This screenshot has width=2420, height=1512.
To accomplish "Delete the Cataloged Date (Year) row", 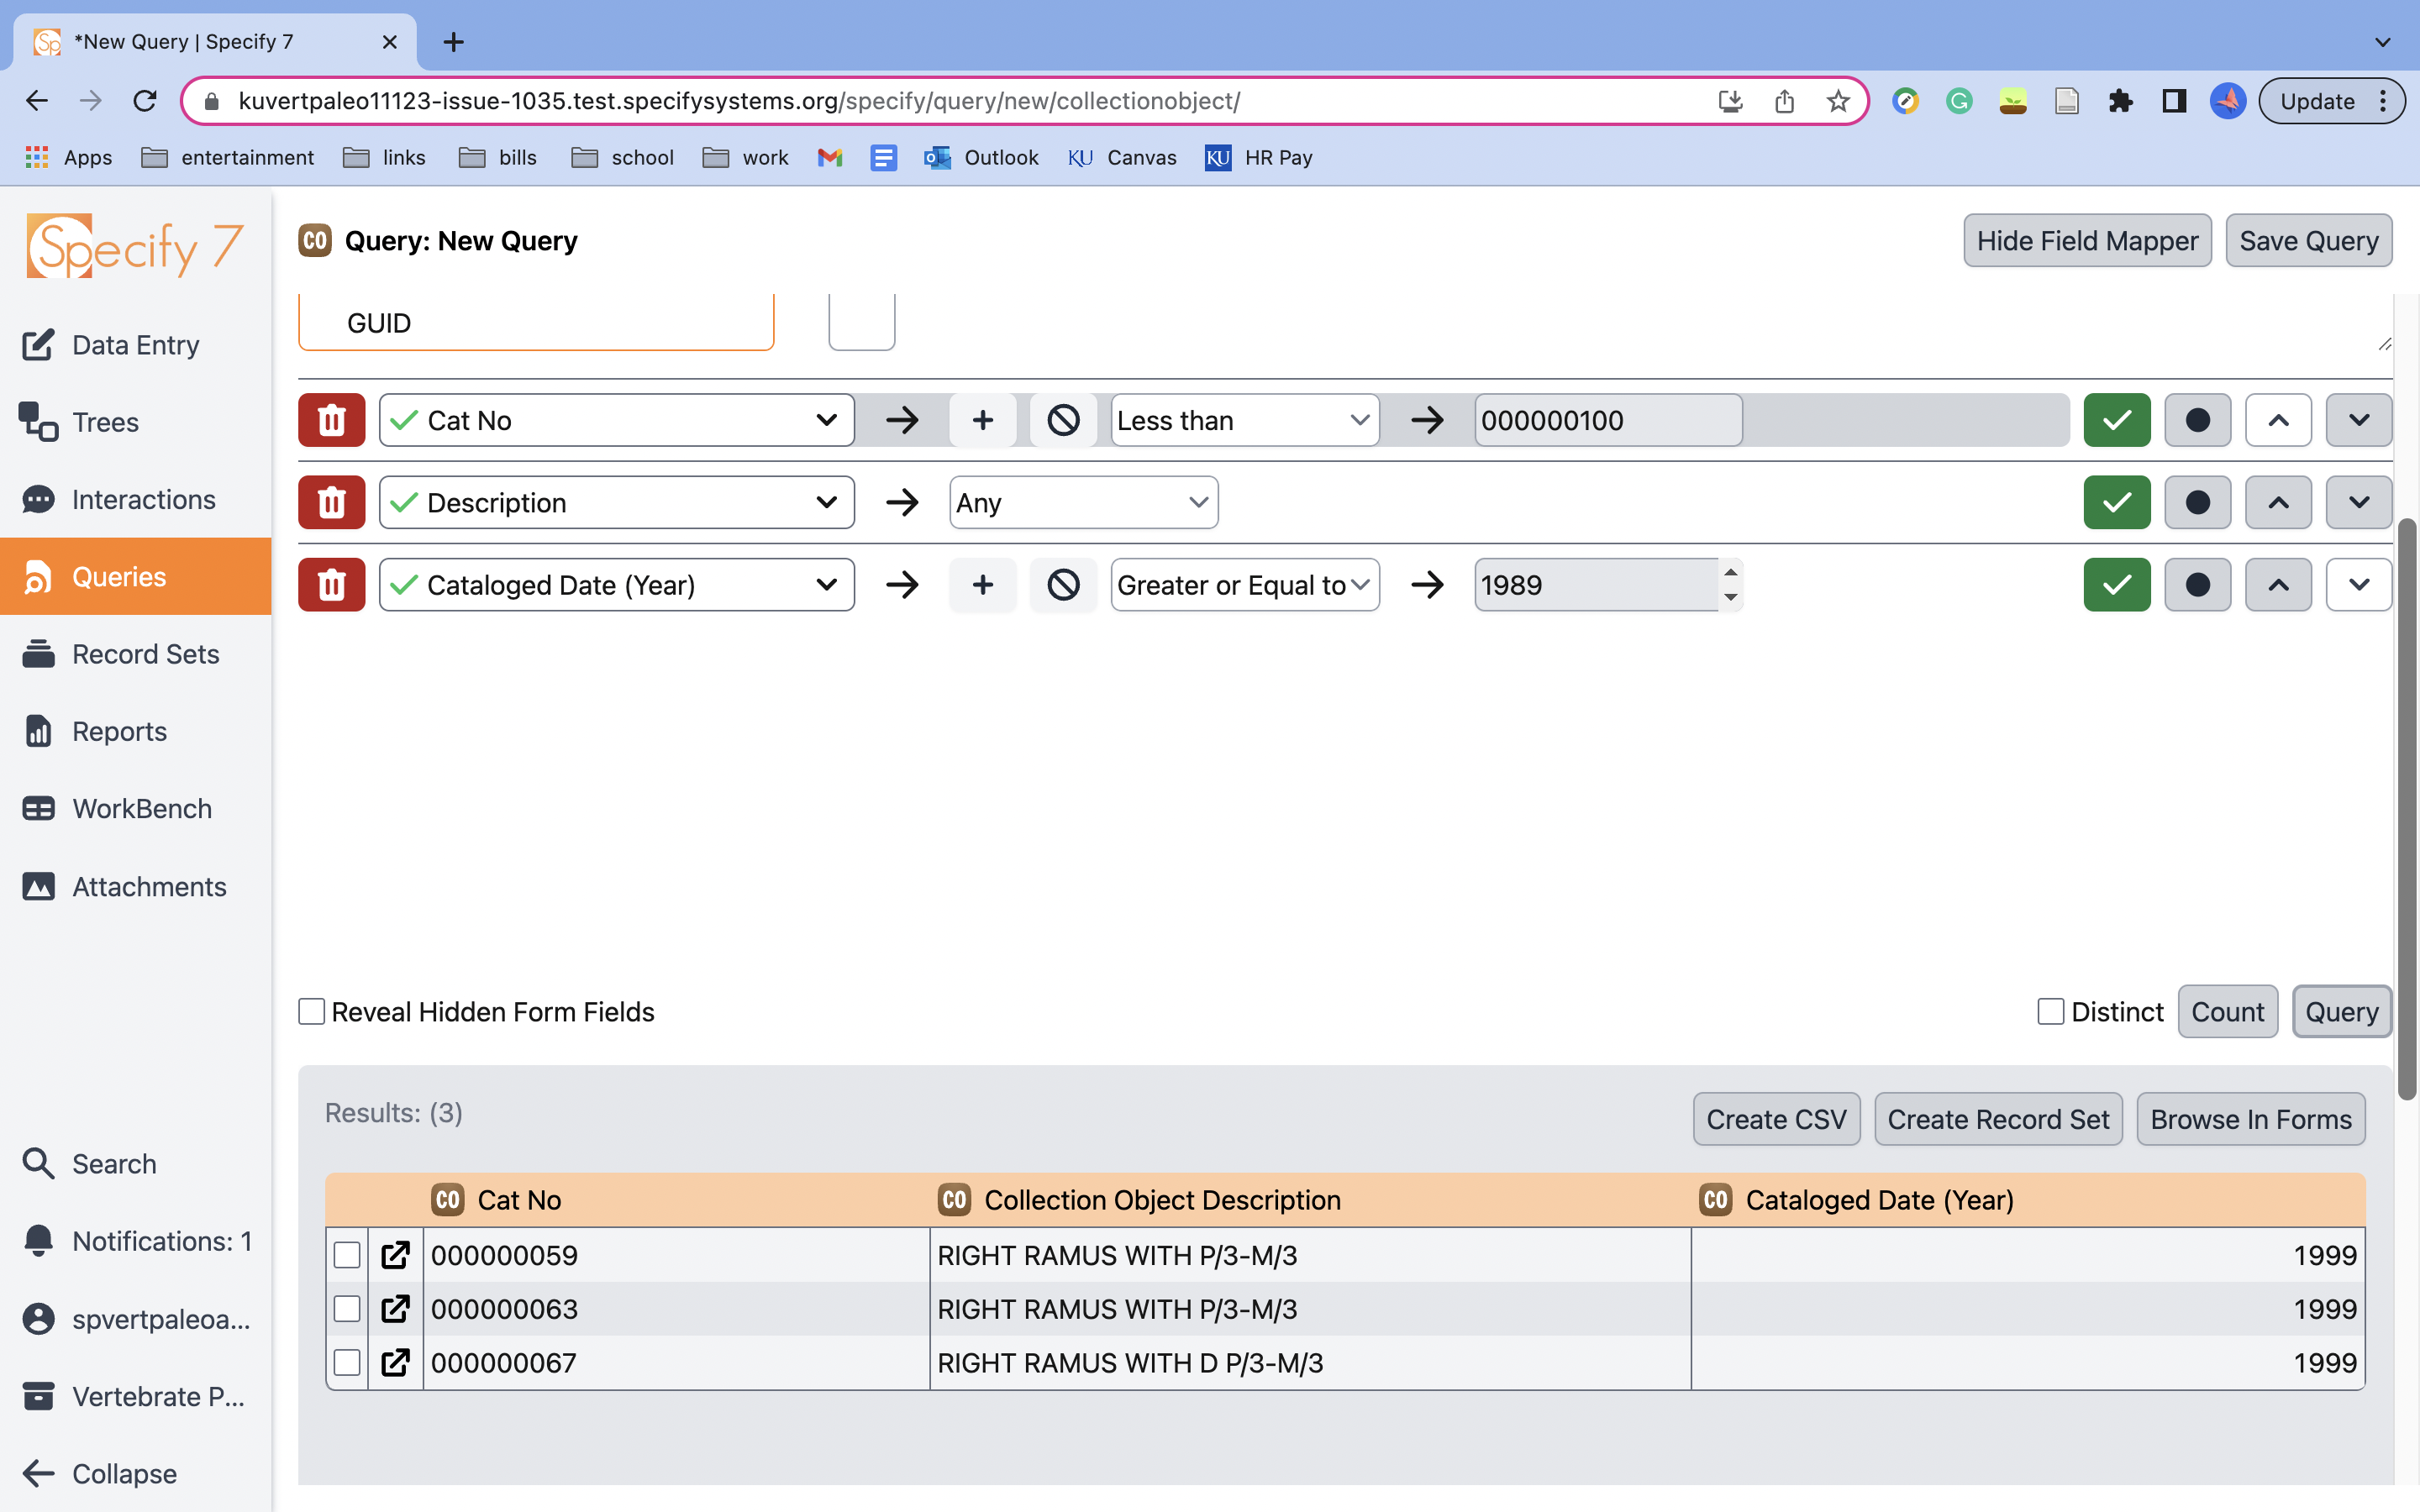I will pyautogui.click(x=331, y=585).
